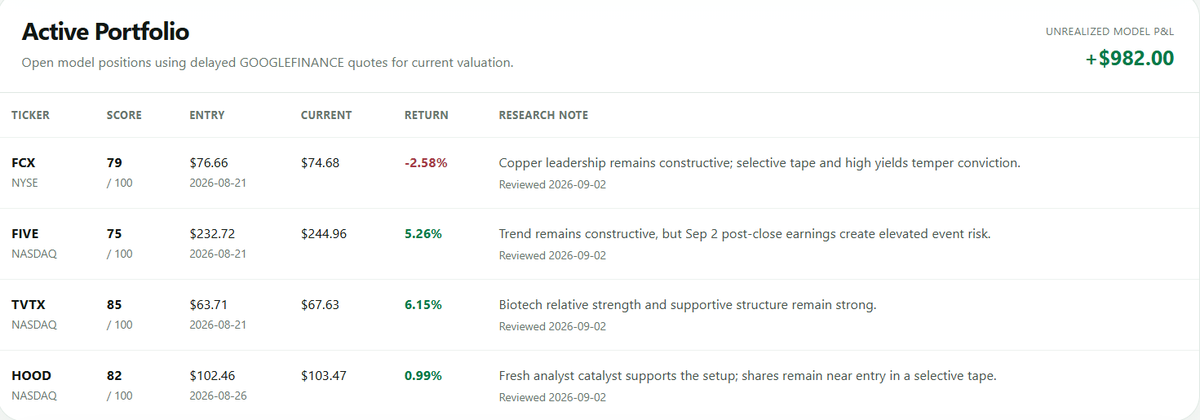This screenshot has width=1200, height=420.
Task: Click the TVTX biotech relative strength note
Action: pos(687,304)
